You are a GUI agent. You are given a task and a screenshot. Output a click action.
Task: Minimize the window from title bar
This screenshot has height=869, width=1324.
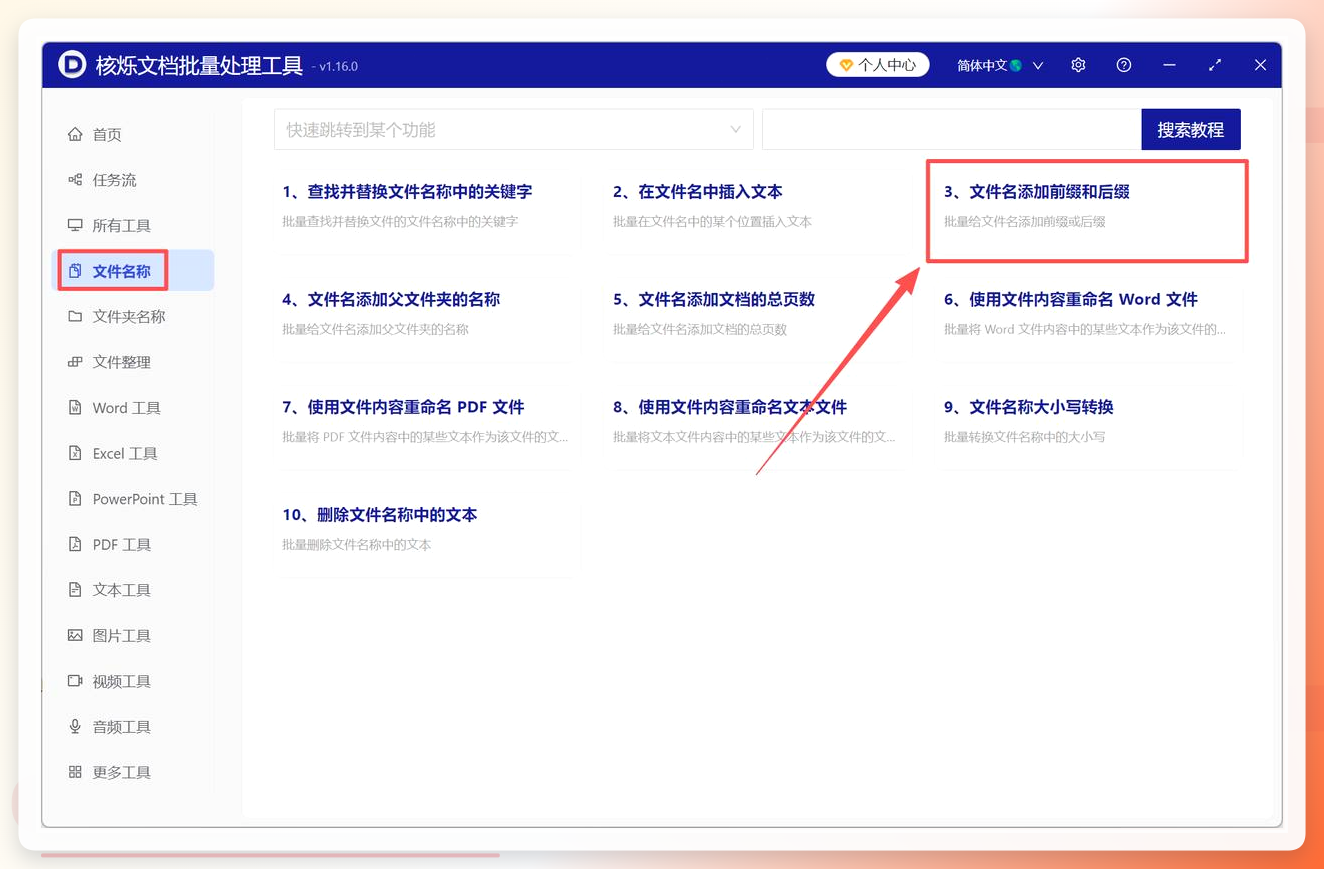click(1169, 65)
